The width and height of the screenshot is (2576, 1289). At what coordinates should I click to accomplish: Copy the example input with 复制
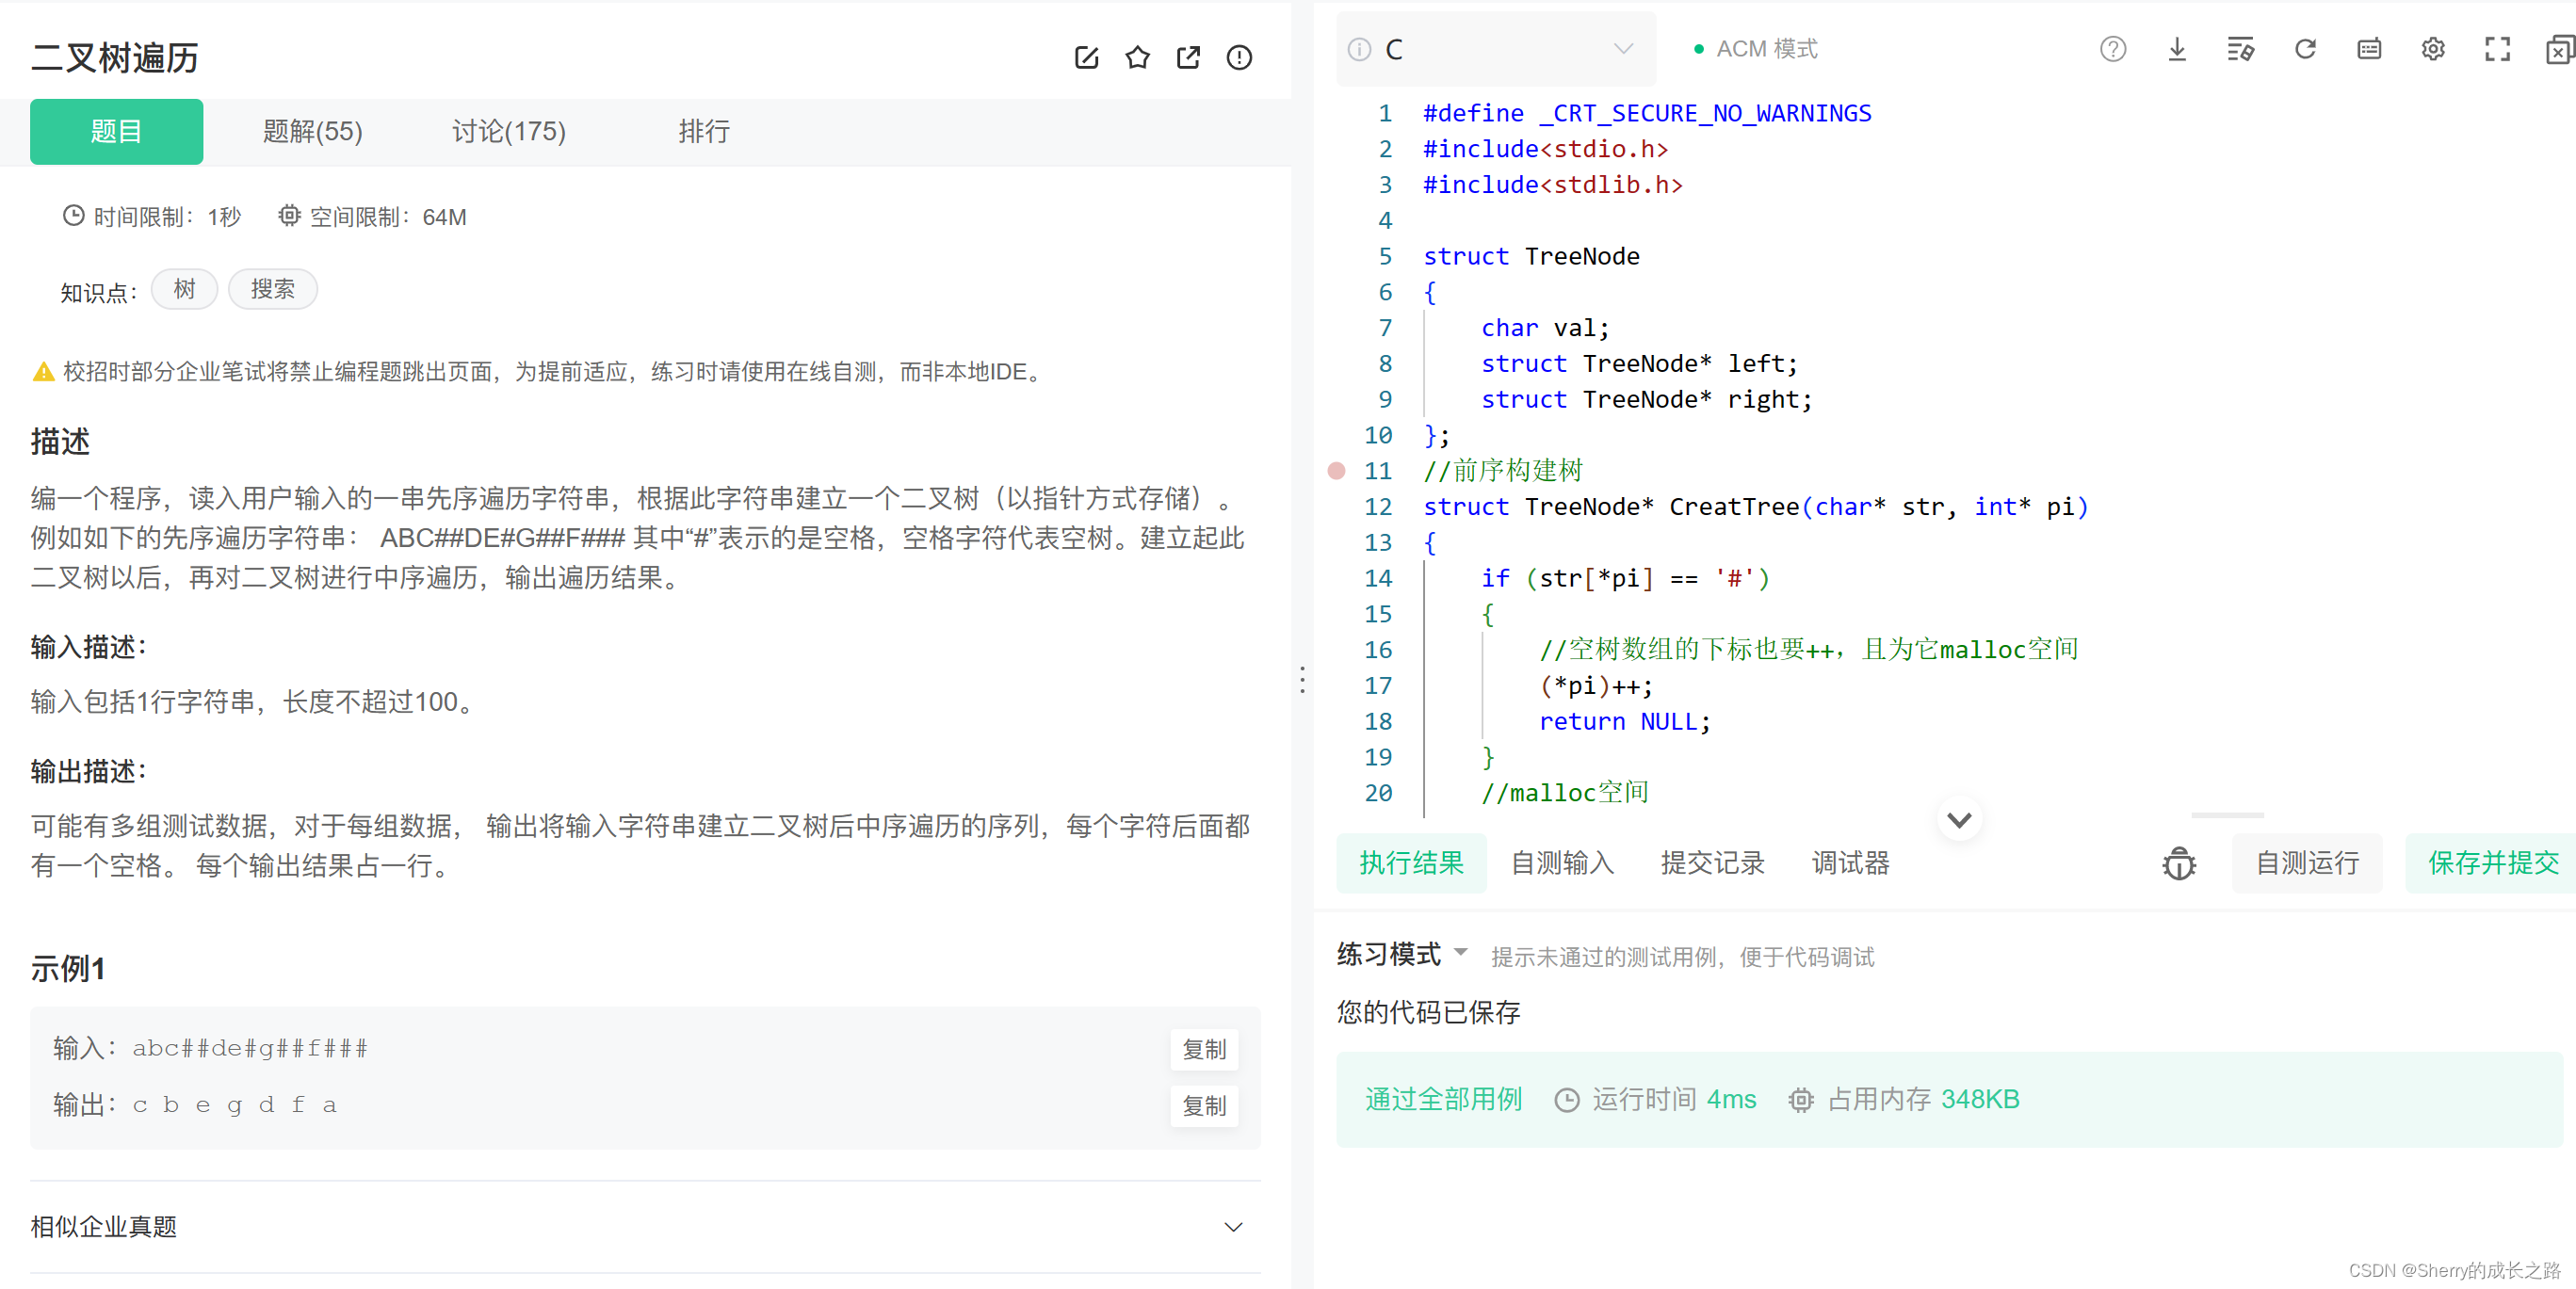click(1204, 1049)
